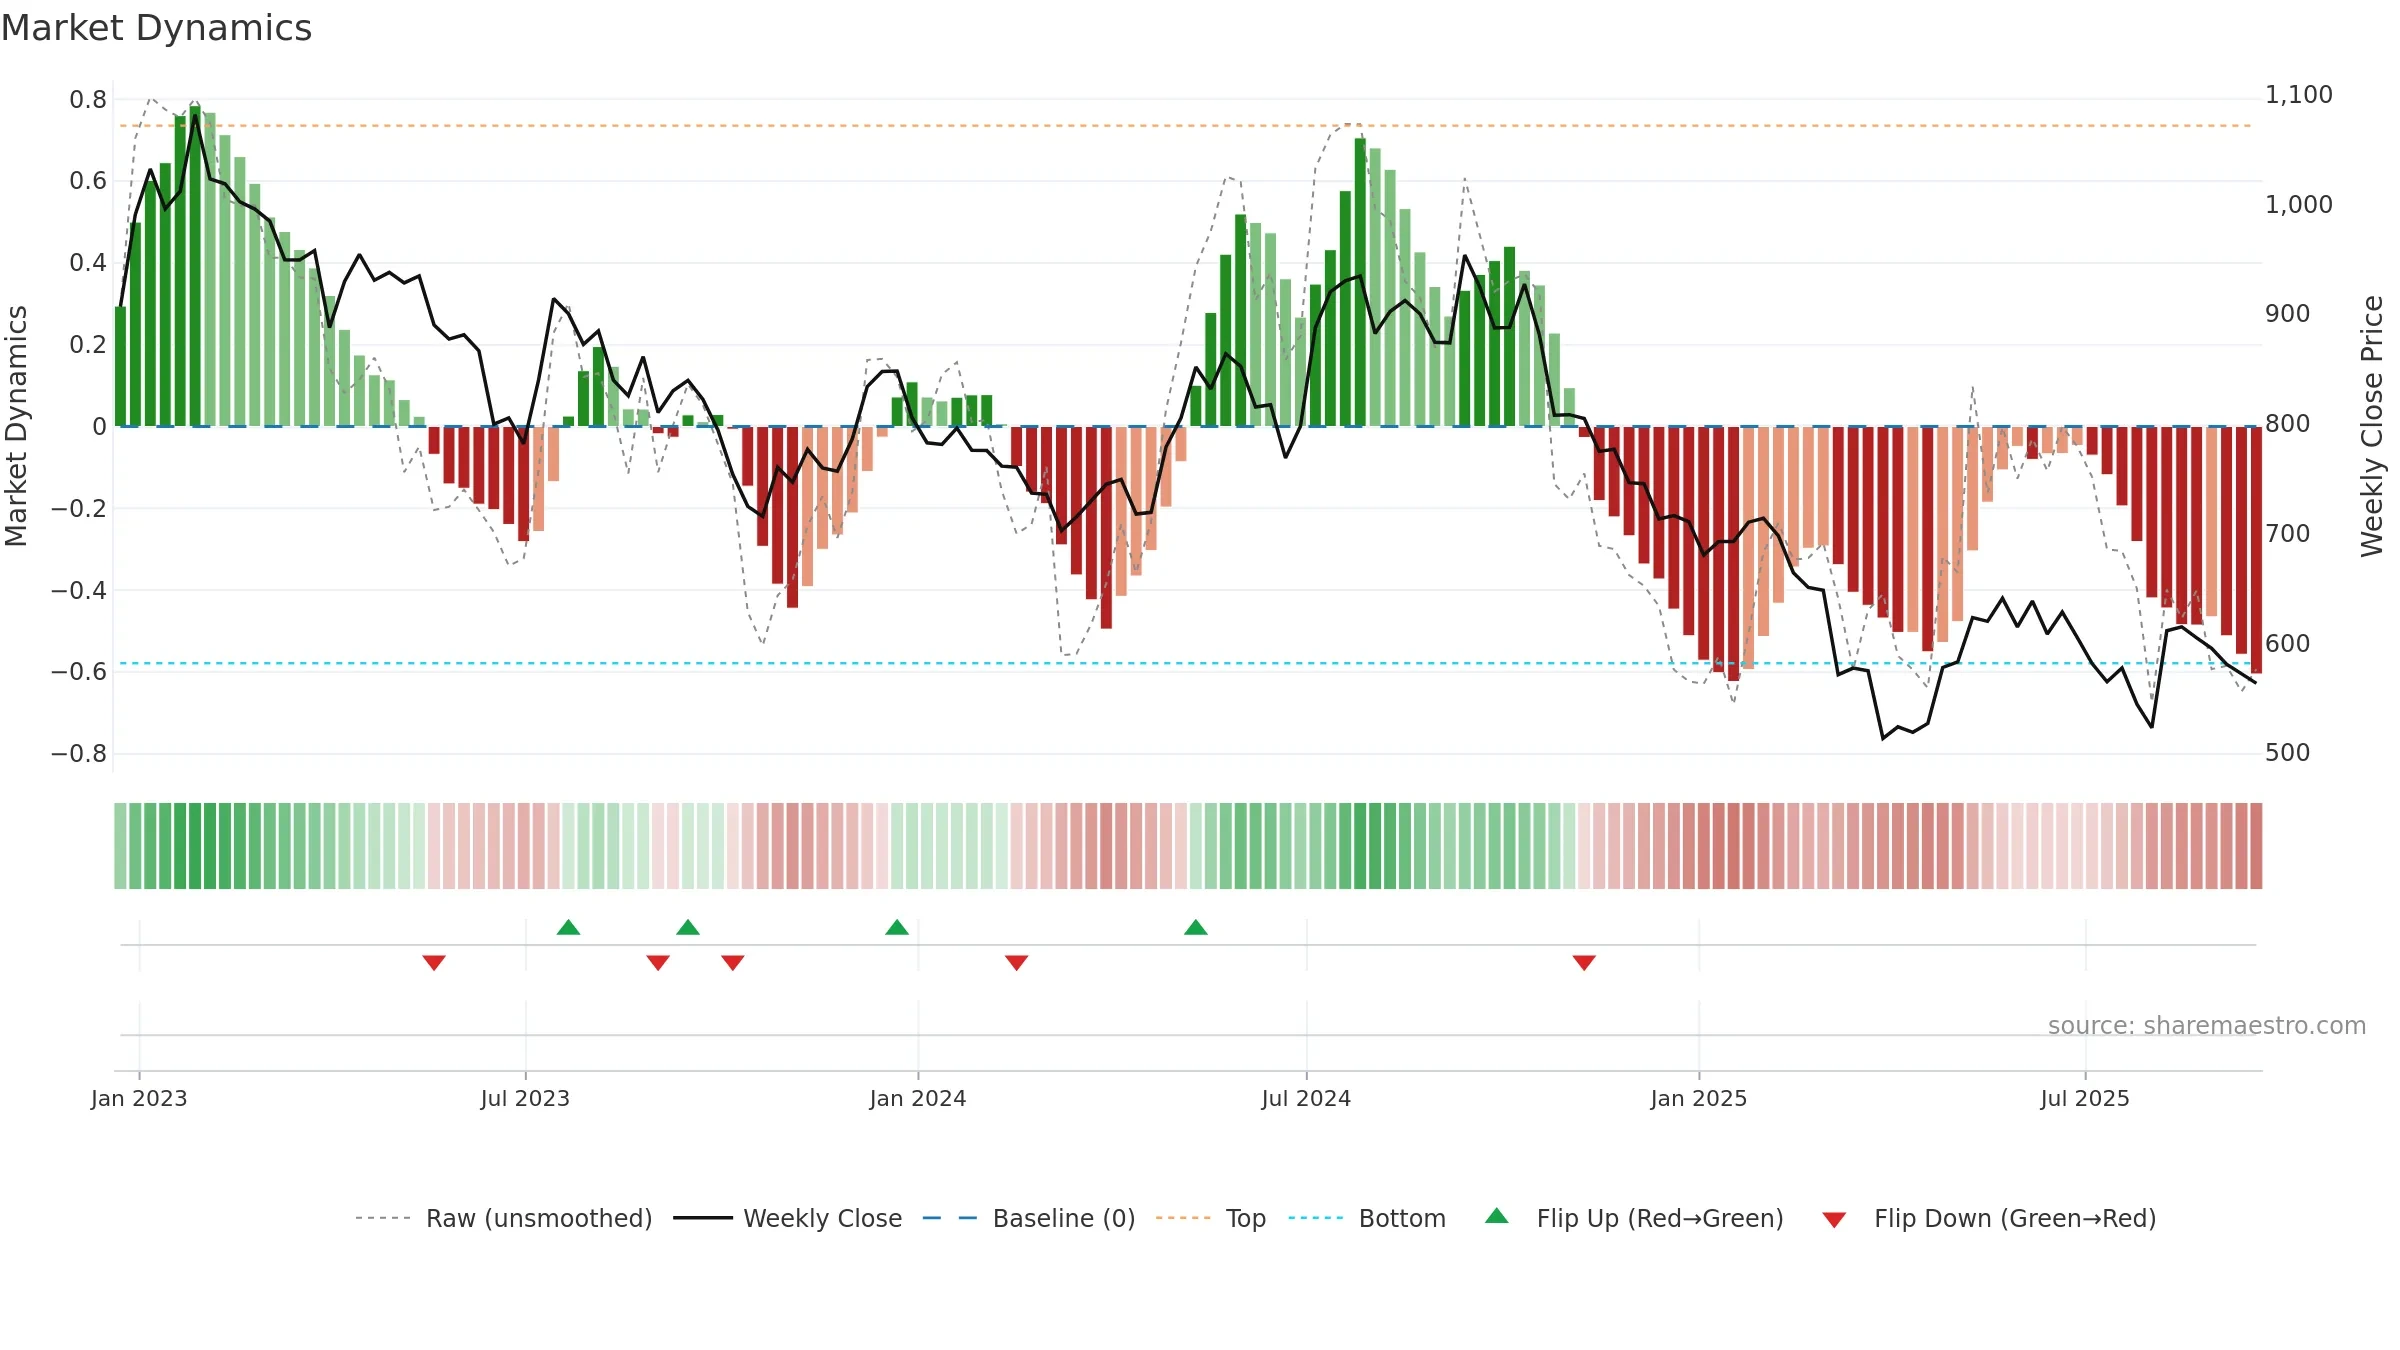Click the Jan 2025 x-axis label
This screenshot has height=1350, width=2400.
click(1699, 1098)
